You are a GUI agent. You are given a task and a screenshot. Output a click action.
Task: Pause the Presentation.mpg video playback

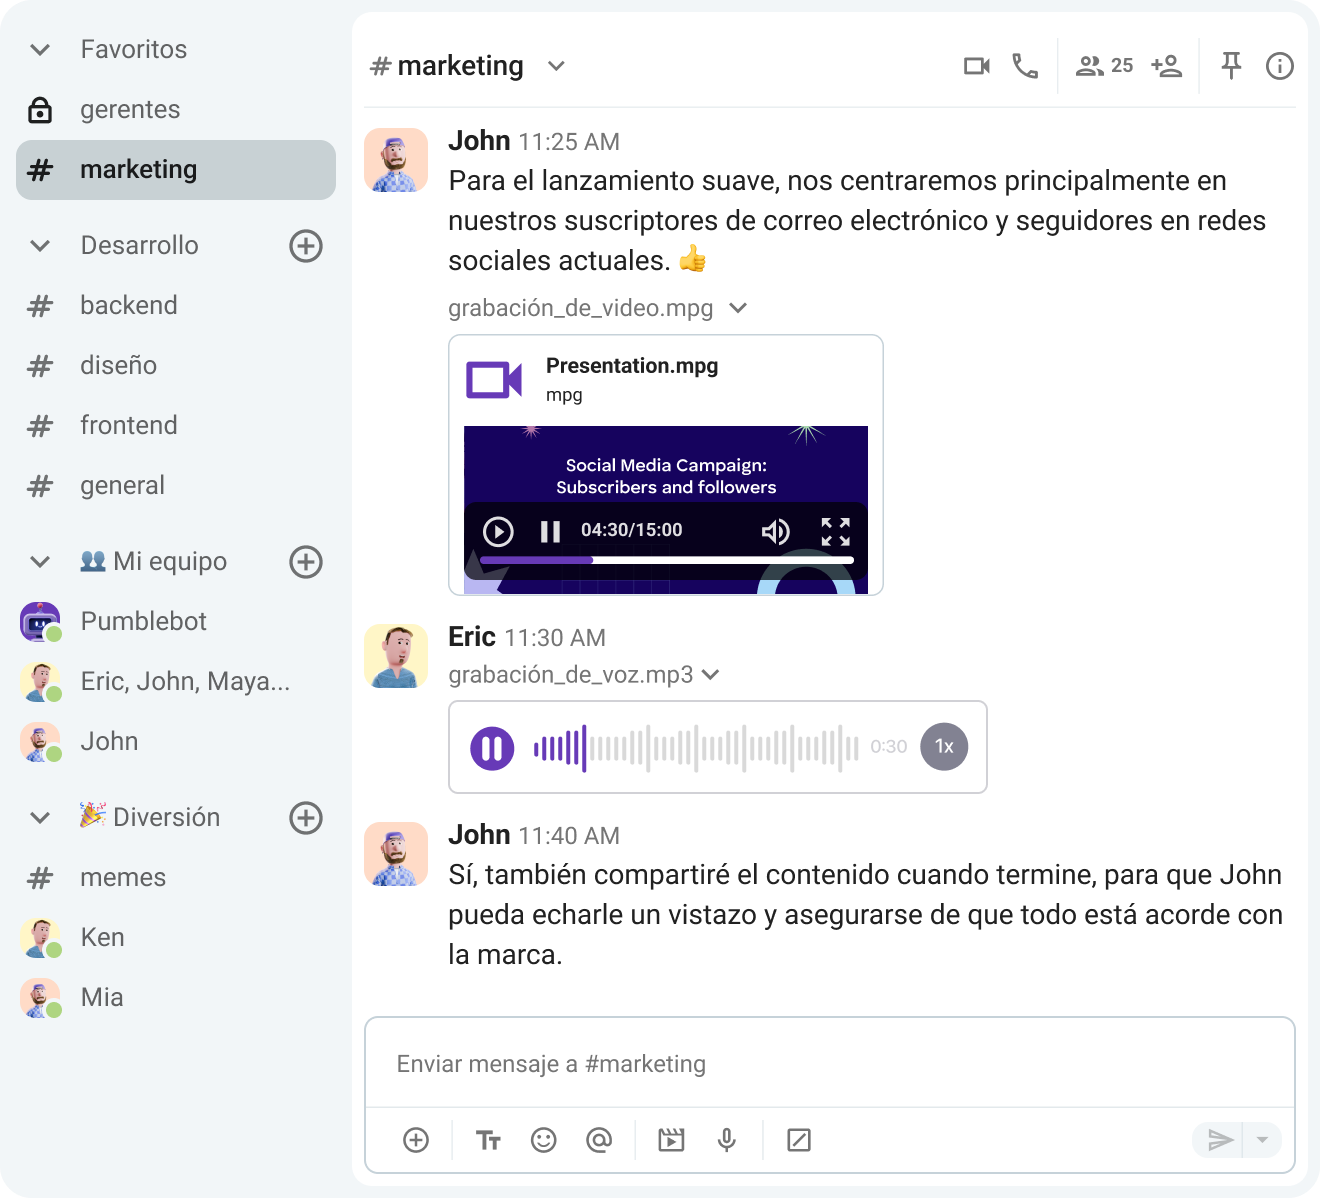[x=548, y=531]
